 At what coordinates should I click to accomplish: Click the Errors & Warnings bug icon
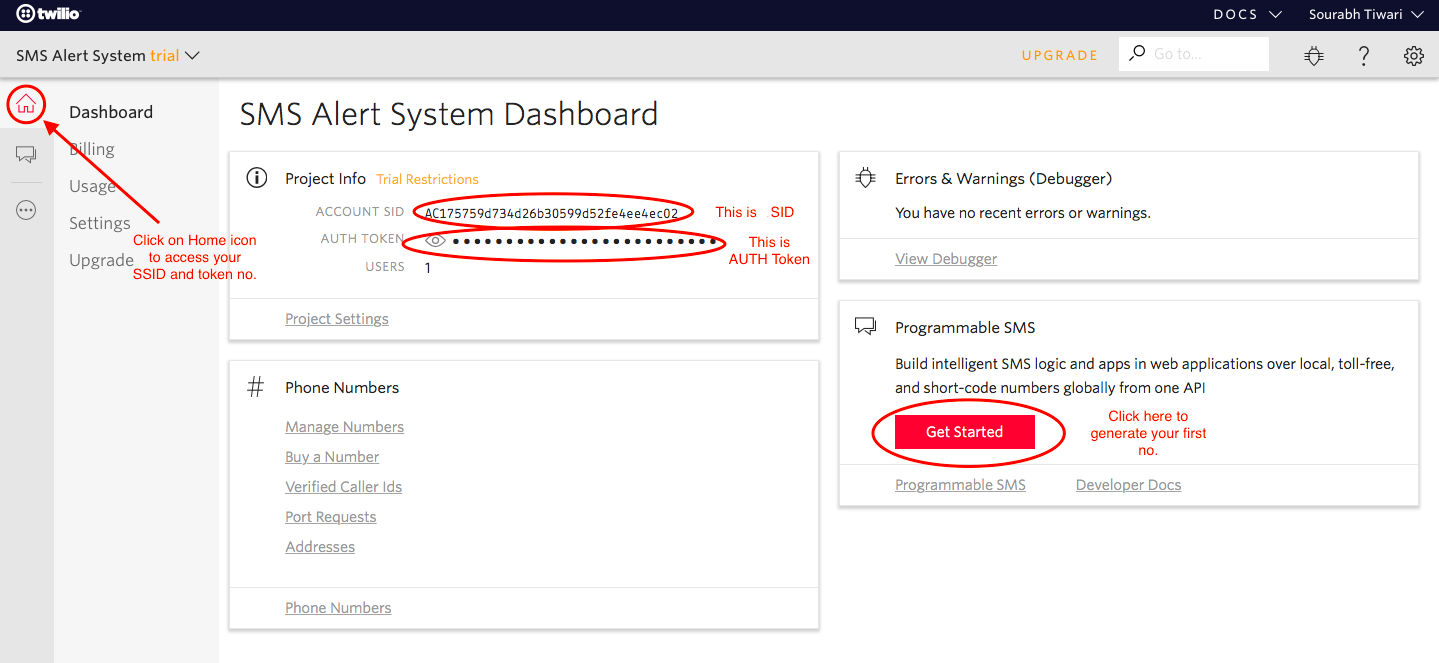click(x=866, y=178)
